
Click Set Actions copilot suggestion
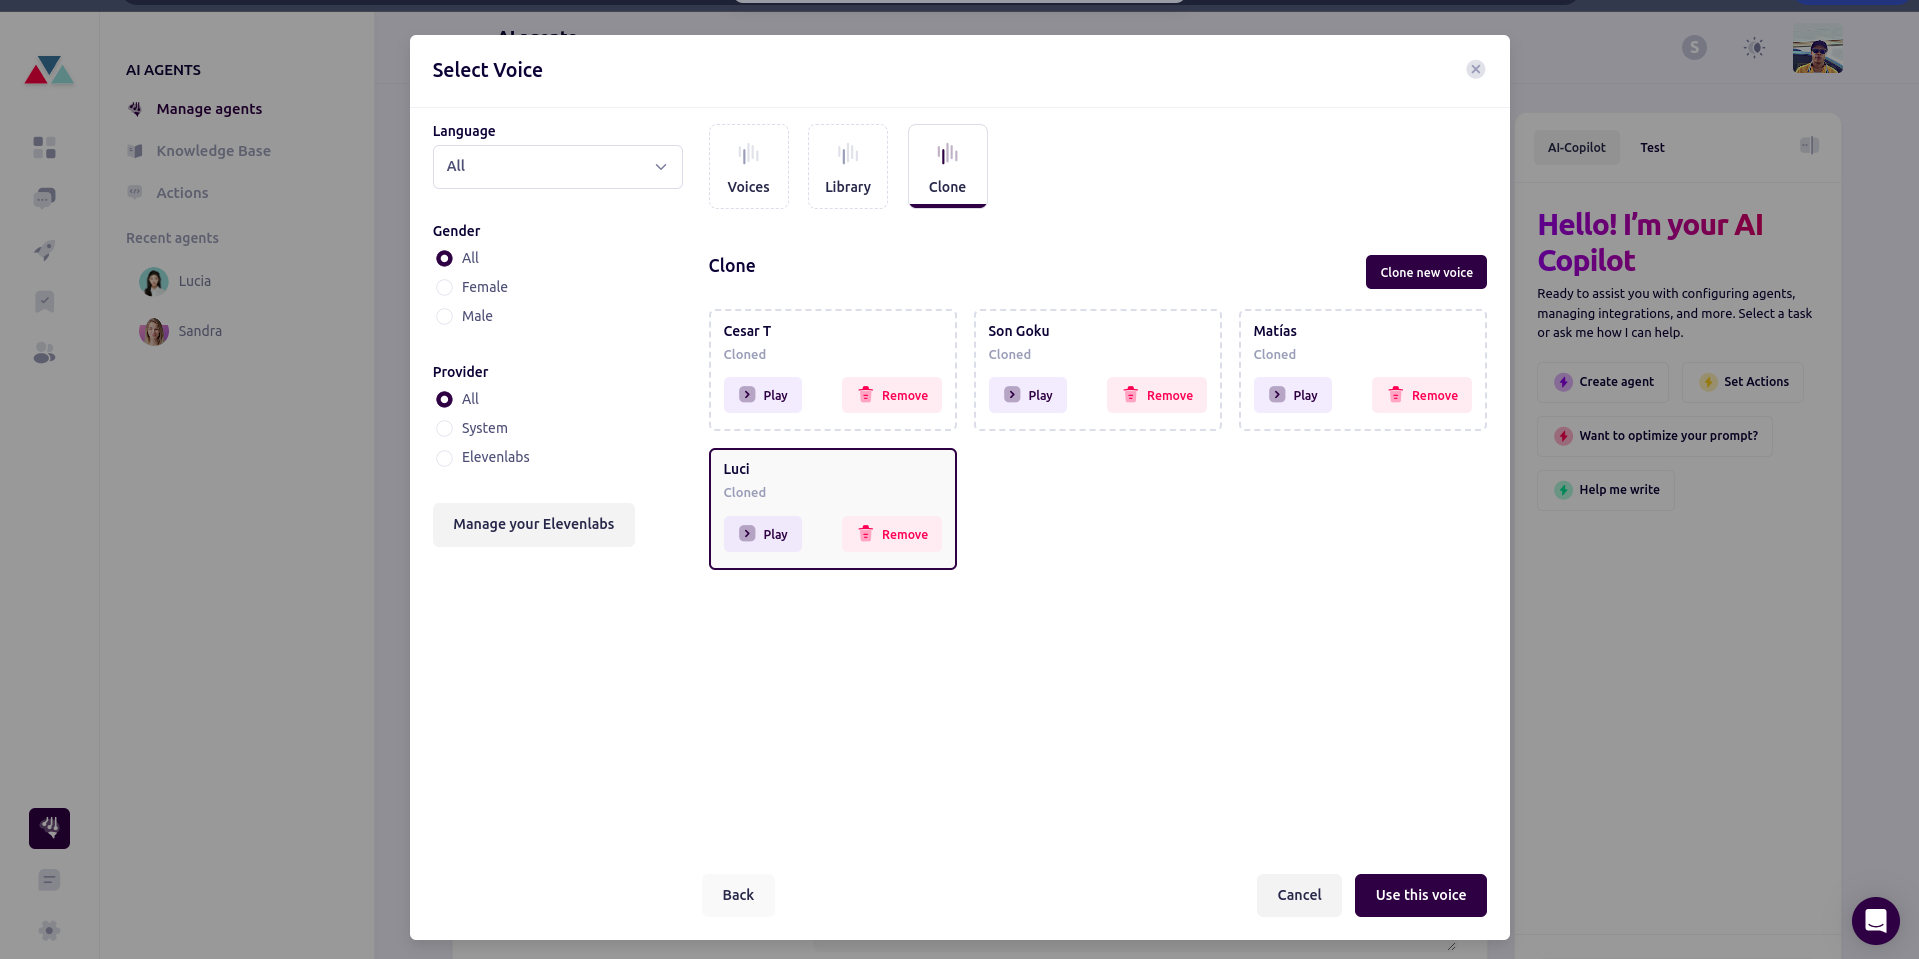tap(1742, 382)
